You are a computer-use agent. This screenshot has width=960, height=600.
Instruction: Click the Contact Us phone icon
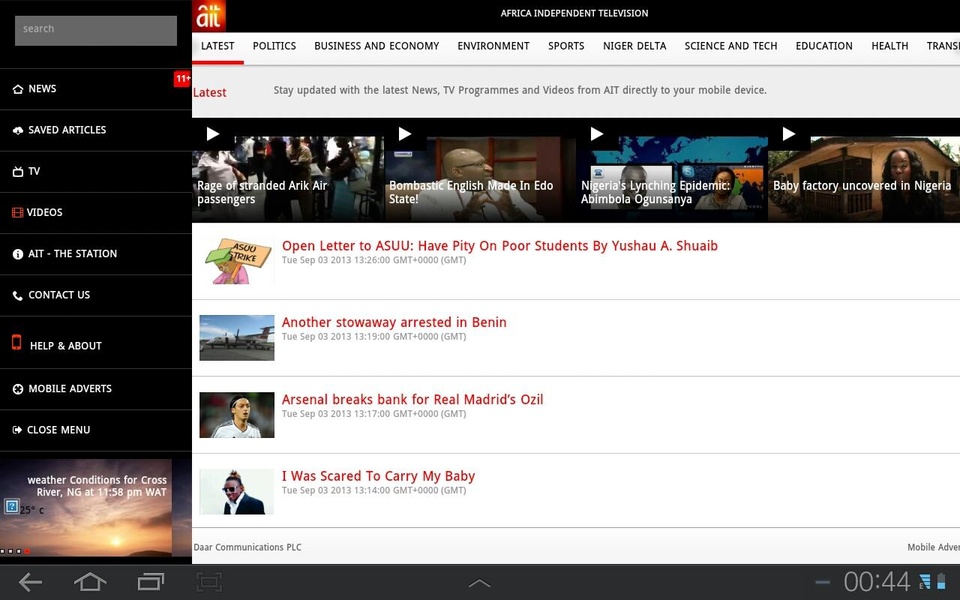coord(18,296)
